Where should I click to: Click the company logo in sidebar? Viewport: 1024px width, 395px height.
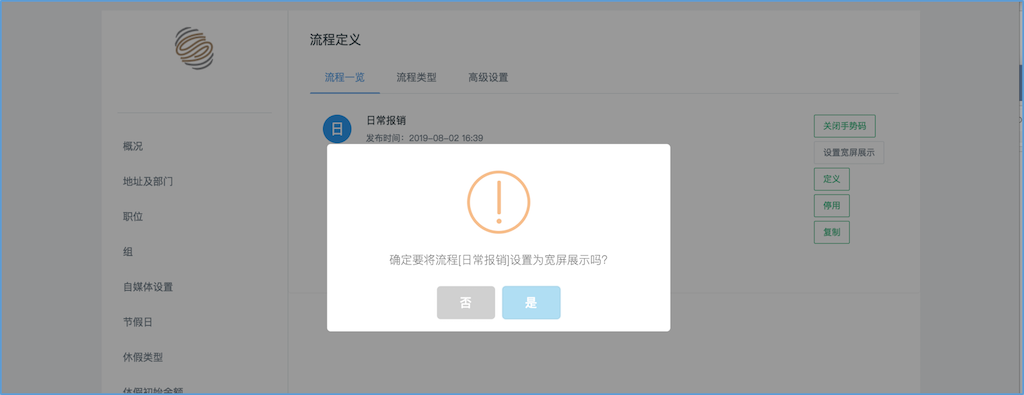pyautogui.click(x=194, y=48)
